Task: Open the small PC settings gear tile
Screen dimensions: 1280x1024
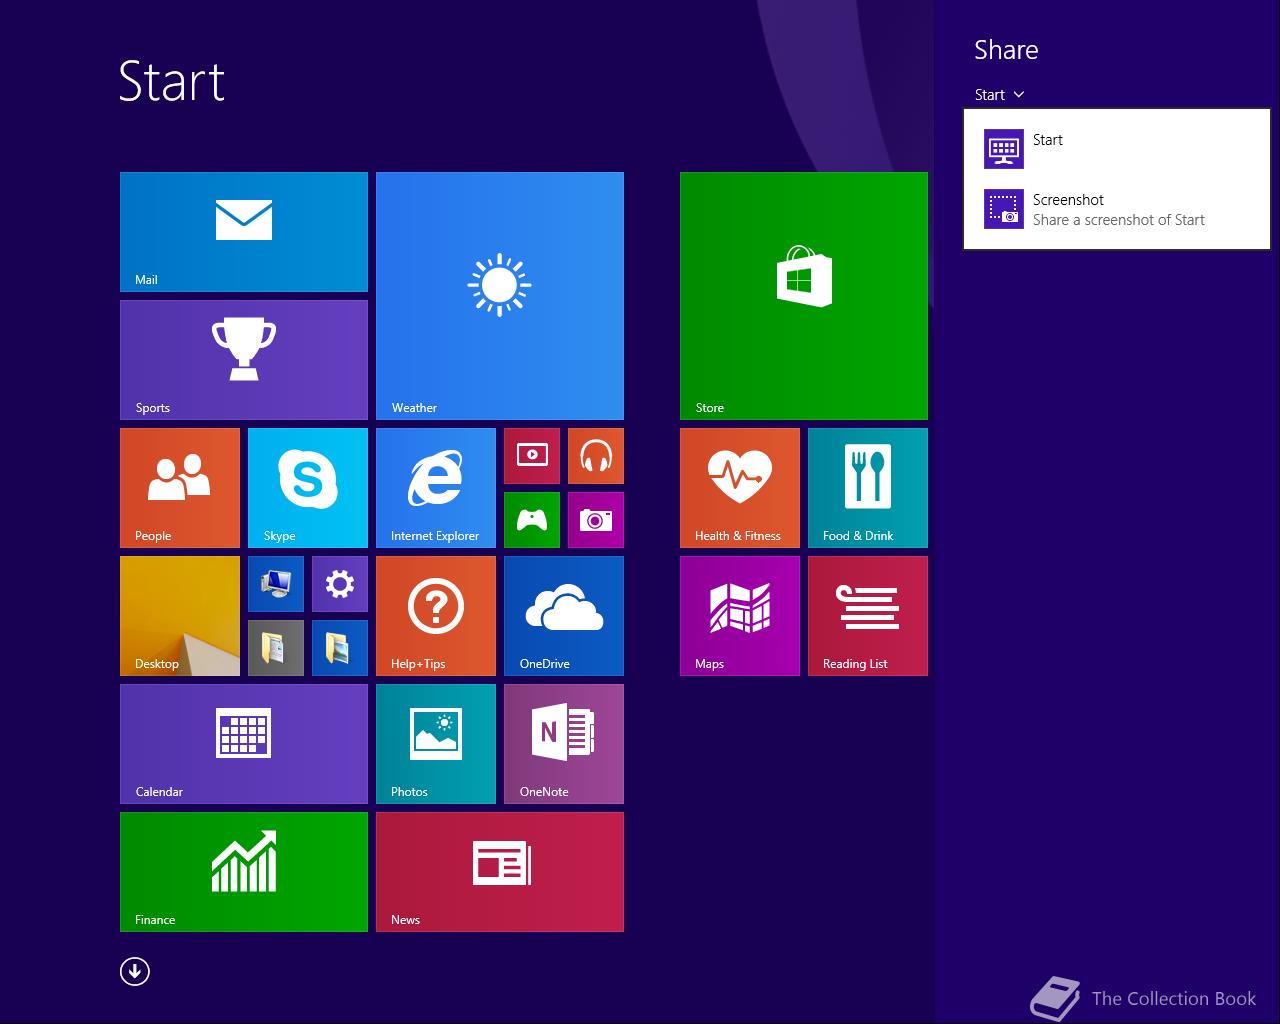Action: (x=340, y=584)
